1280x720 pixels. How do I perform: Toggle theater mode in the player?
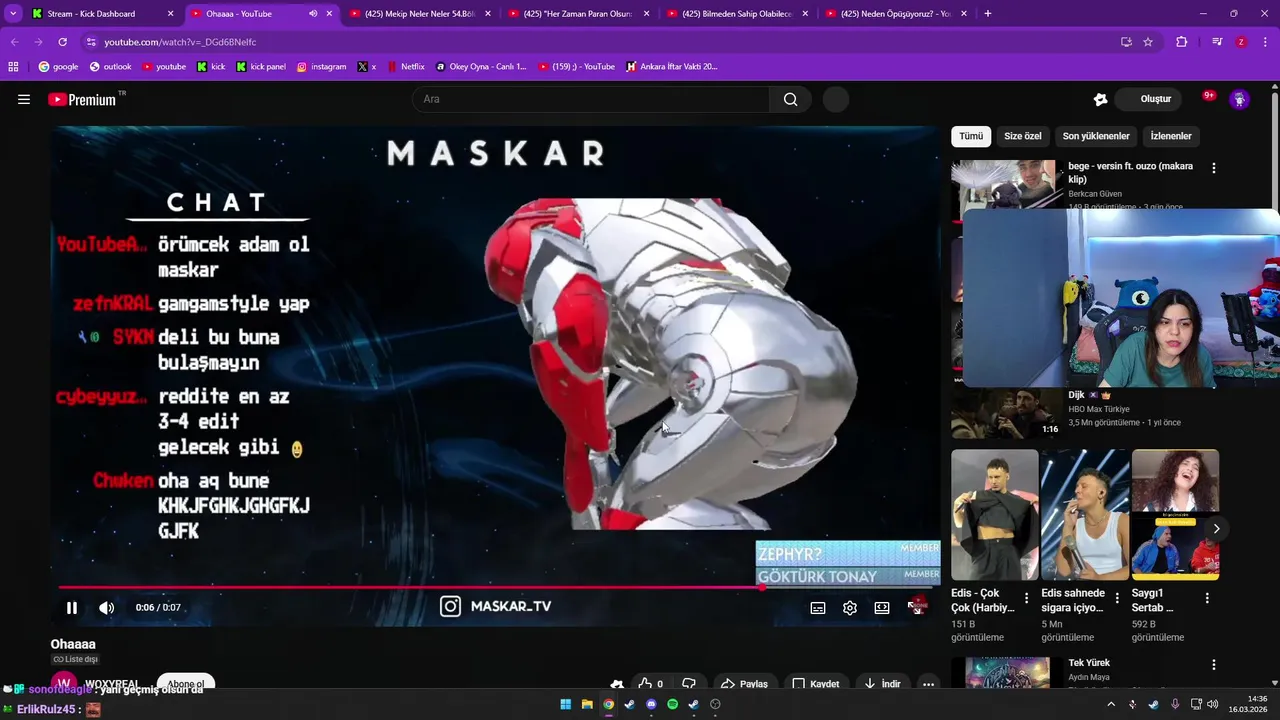882,608
